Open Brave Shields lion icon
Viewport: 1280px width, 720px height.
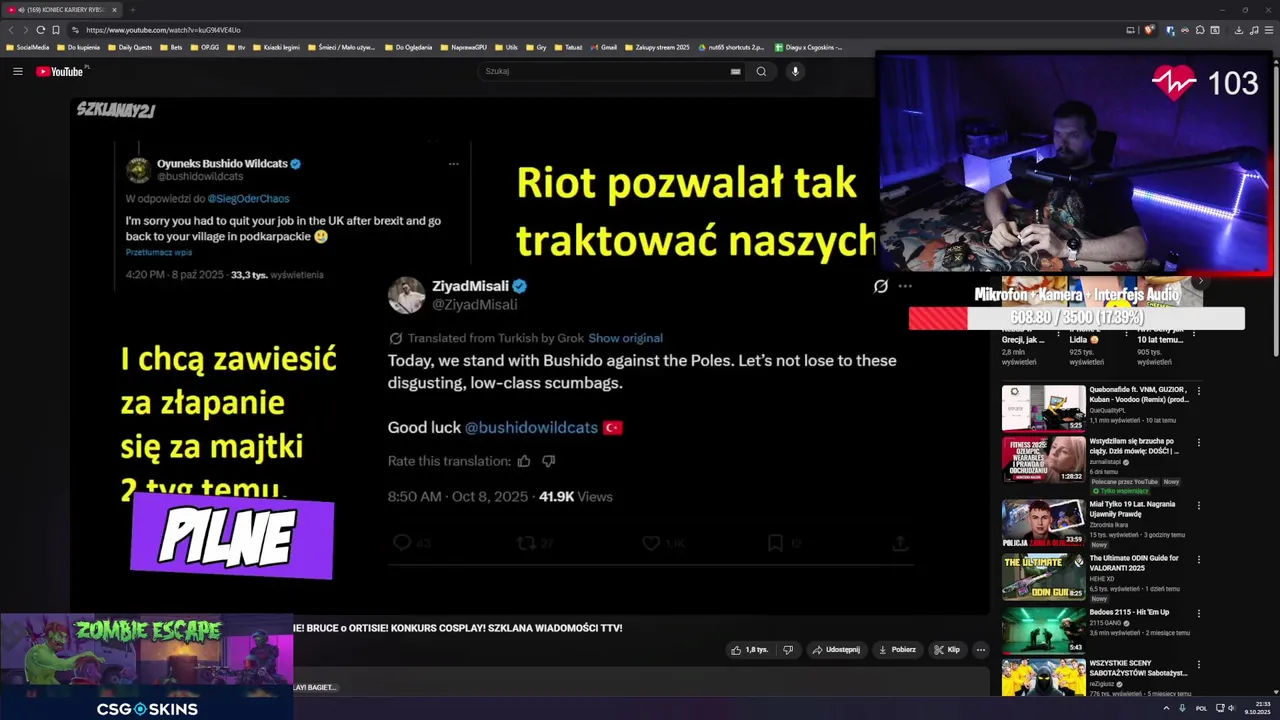tap(1149, 30)
